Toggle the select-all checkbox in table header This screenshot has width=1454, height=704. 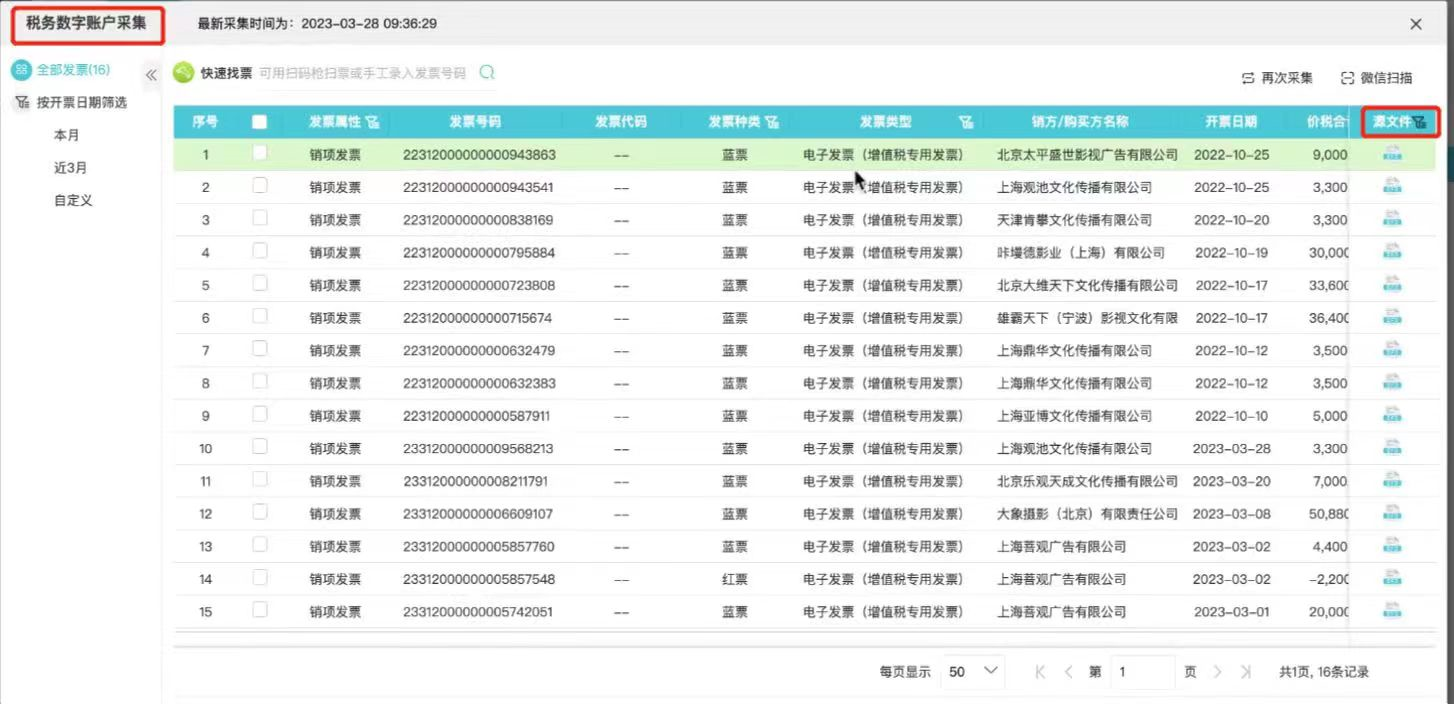[260, 122]
